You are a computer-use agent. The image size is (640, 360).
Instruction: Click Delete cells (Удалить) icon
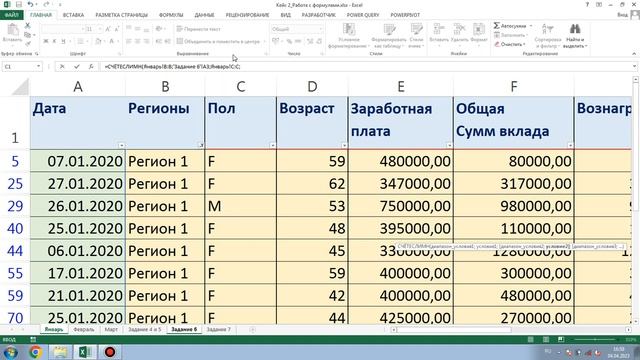point(460,29)
